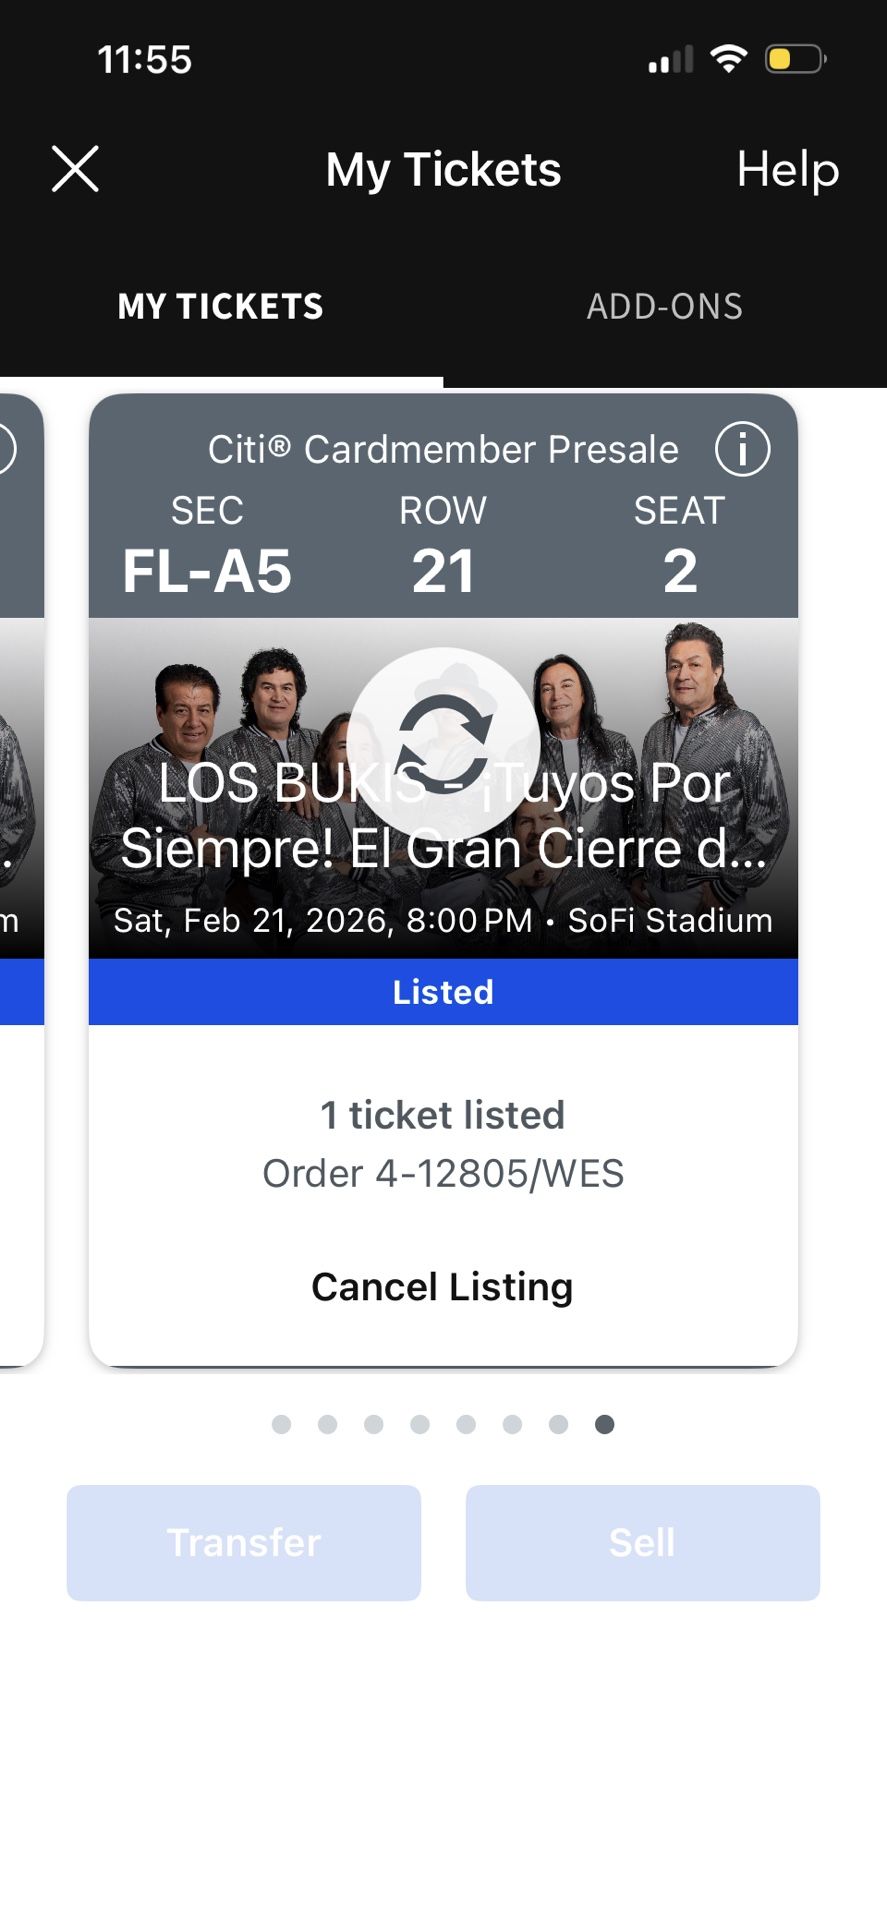Tap the refresh arrows on ticket image
The height and width of the screenshot is (1920, 887).
coord(444,743)
